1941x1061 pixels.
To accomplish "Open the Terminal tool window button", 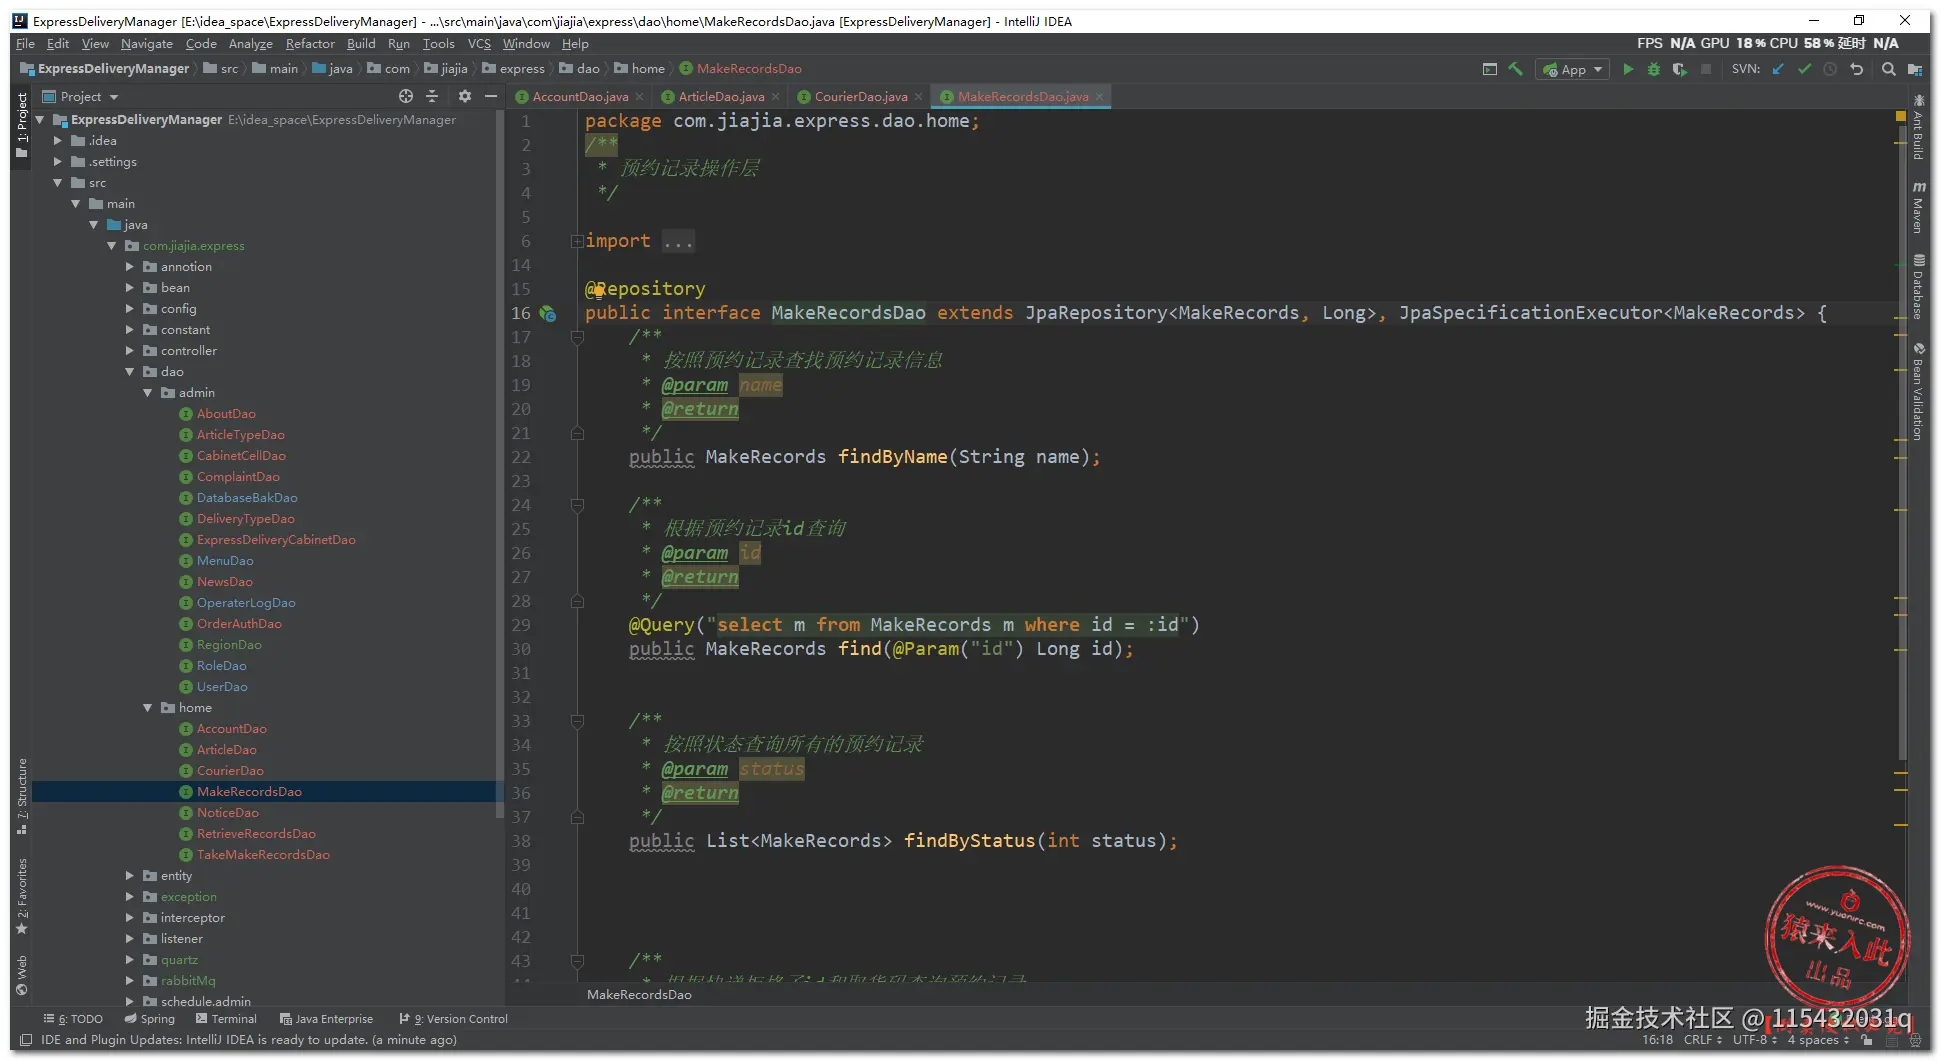I will coord(227,1019).
